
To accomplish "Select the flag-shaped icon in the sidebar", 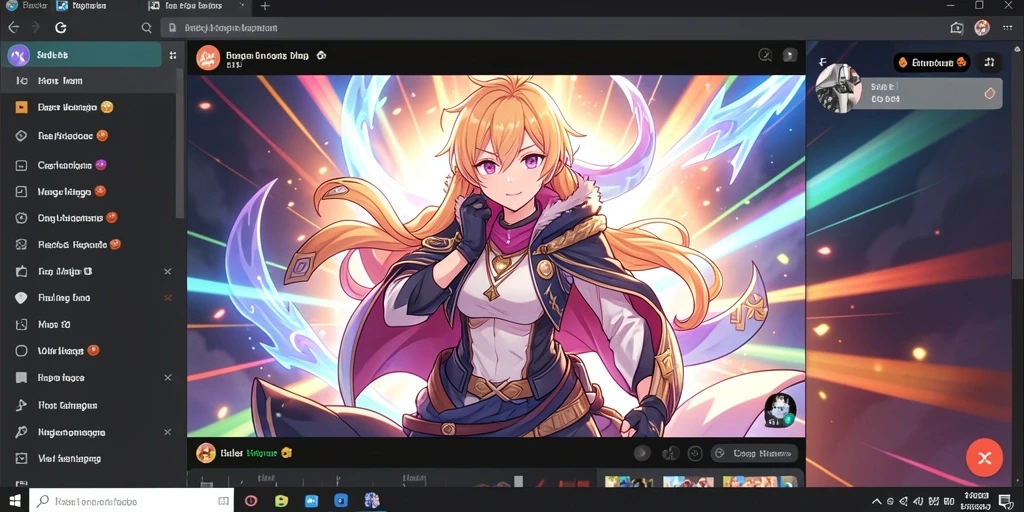I will click(21, 405).
